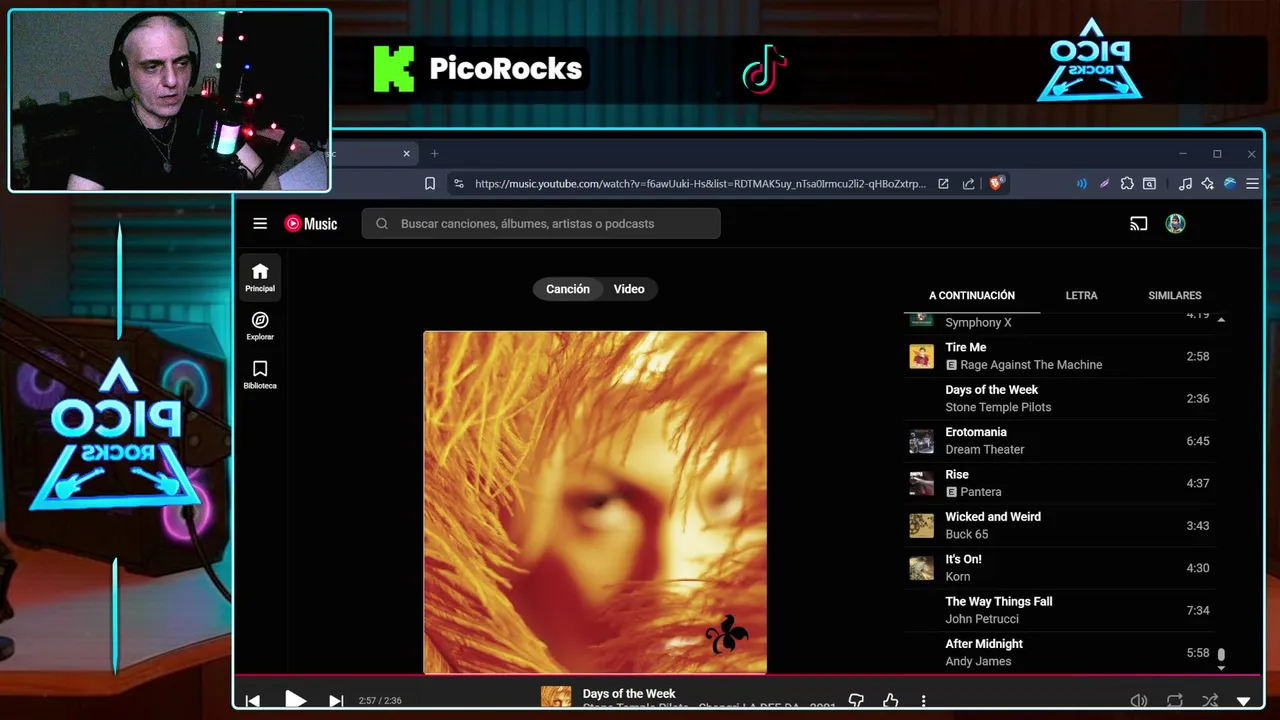1280x720 pixels.
Task: Open browser extensions puzzle icon
Action: [x=1127, y=184]
